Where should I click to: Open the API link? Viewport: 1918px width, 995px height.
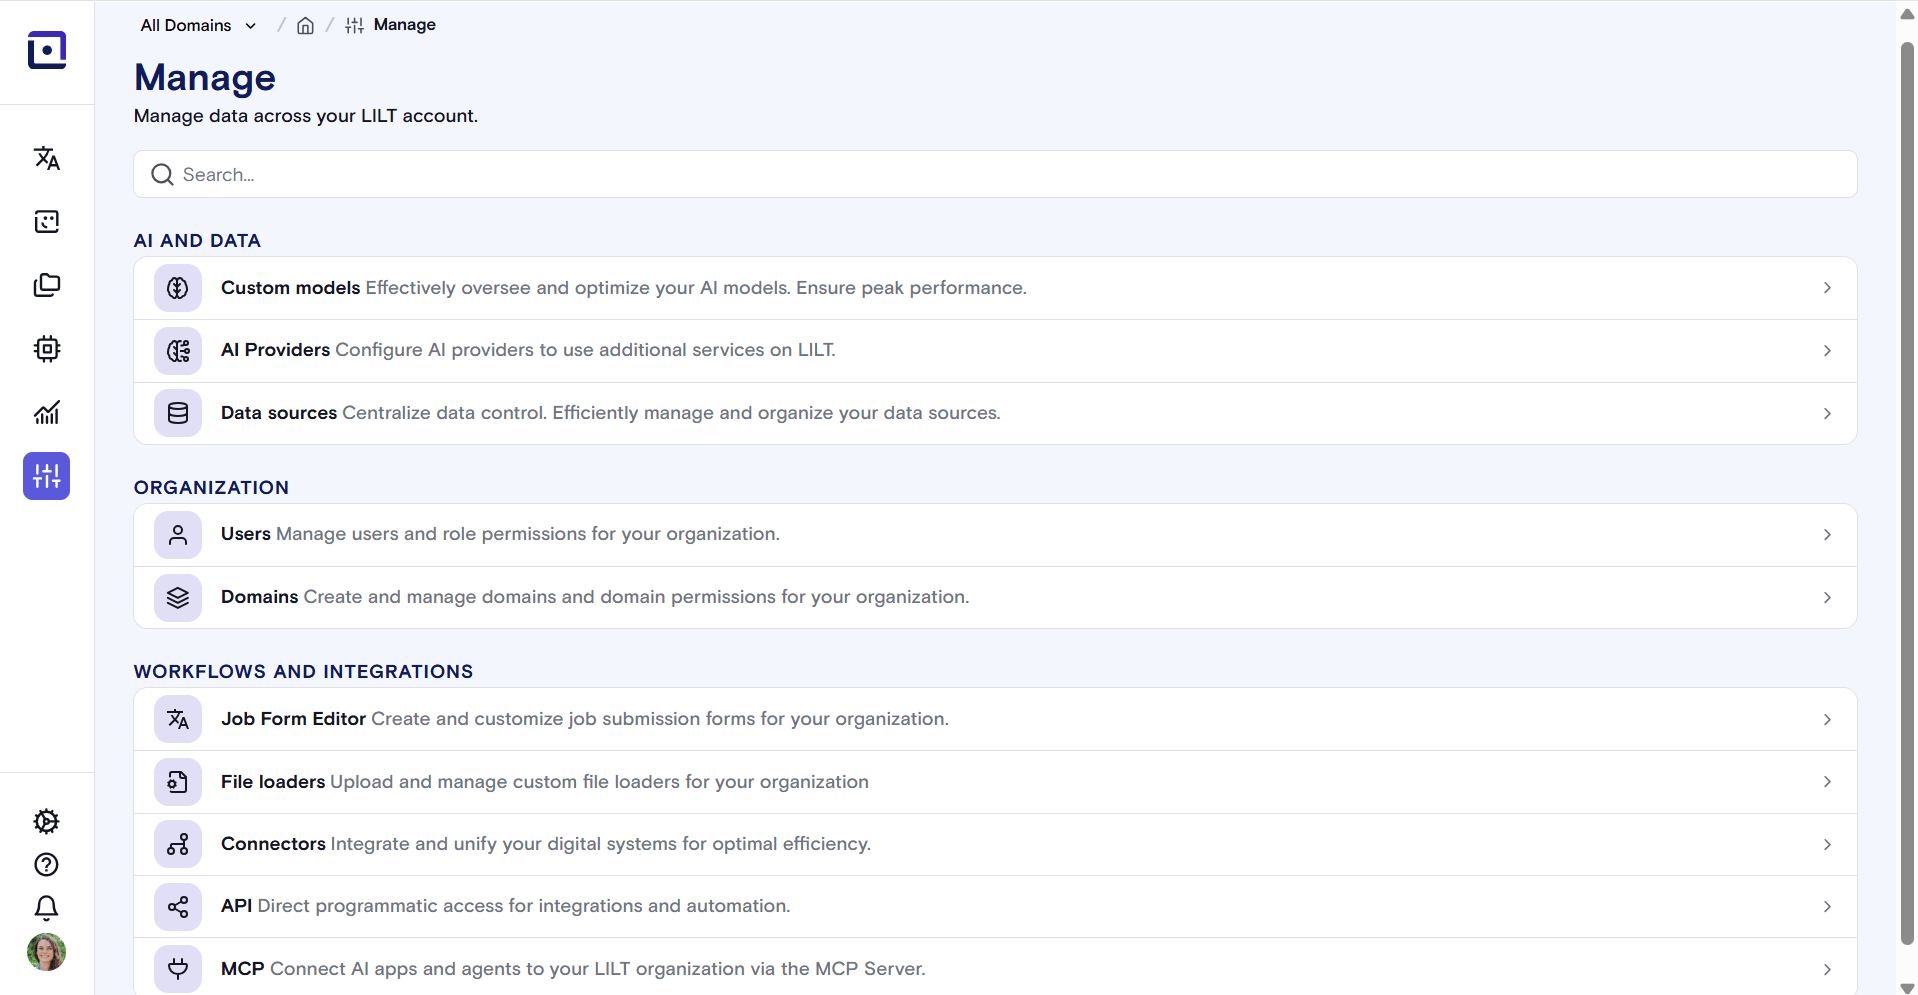[x=995, y=907]
